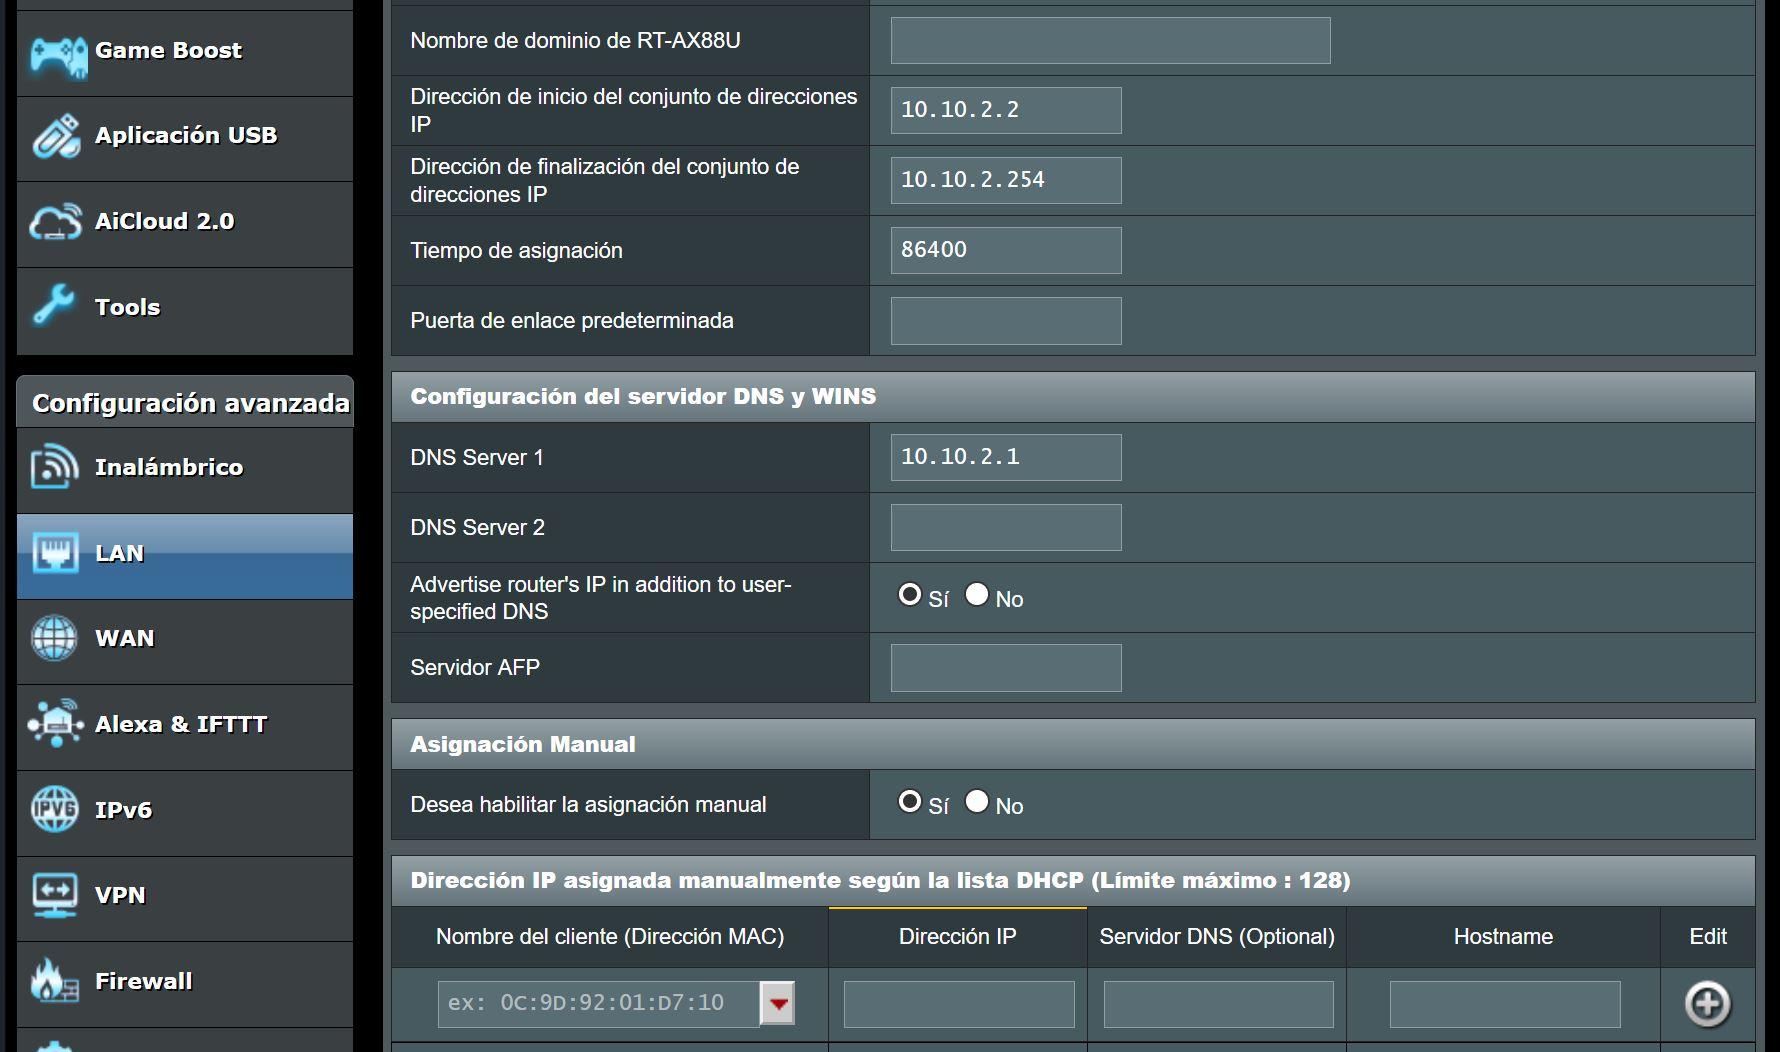Click the VPN monitor icon

54,895
